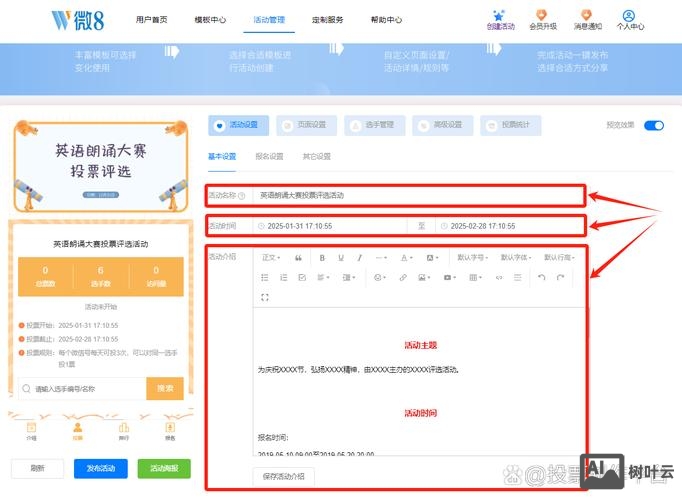Switch to the 活动设置 tab
This screenshot has height=500, width=682.
coord(238,125)
